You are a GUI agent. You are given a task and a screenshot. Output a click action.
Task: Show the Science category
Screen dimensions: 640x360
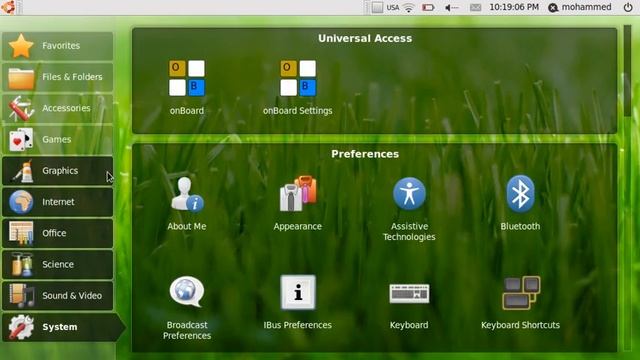pos(58,264)
